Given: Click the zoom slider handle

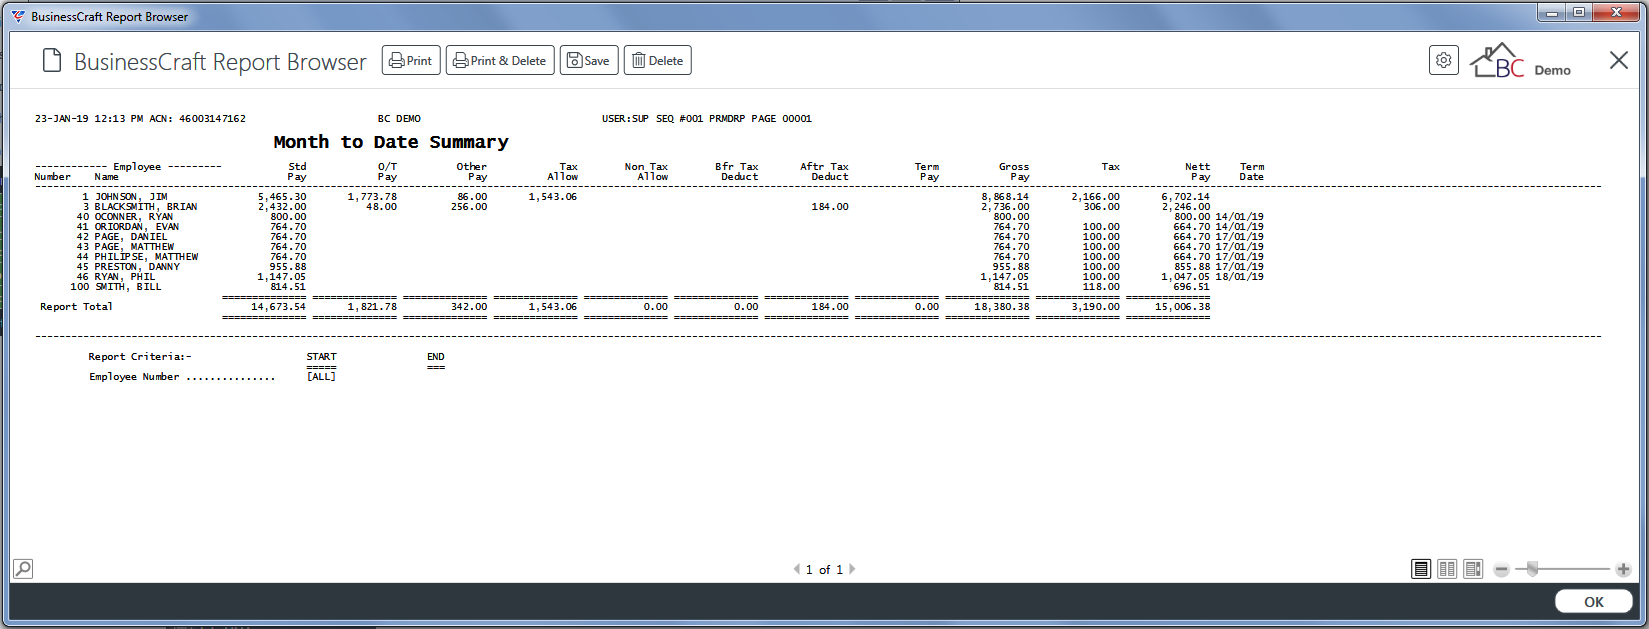Looking at the screenshot, I should 1532,569.
